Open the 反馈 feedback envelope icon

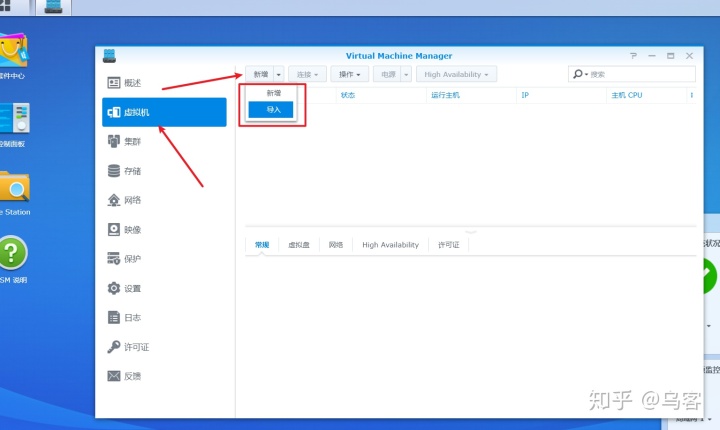[x=113, y=376]
